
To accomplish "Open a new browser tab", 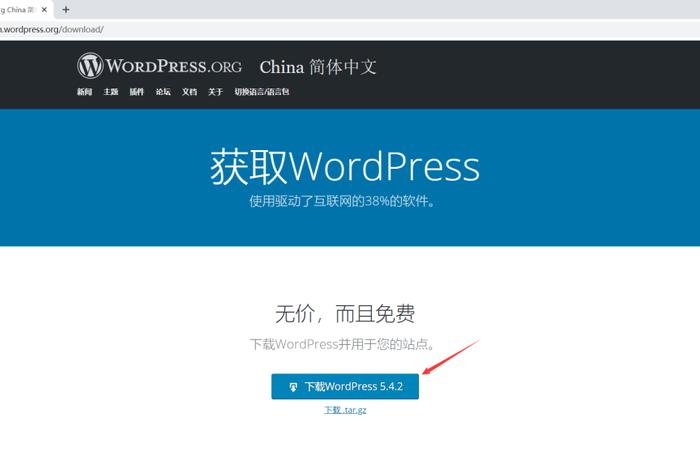I will pyautogui.click(x=66, y=9).
